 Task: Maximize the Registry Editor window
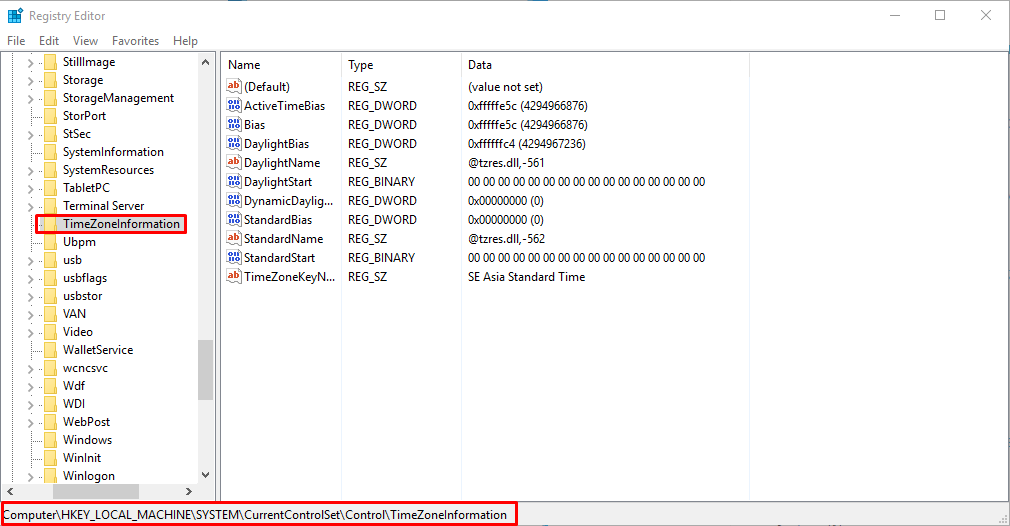point(940,15)
